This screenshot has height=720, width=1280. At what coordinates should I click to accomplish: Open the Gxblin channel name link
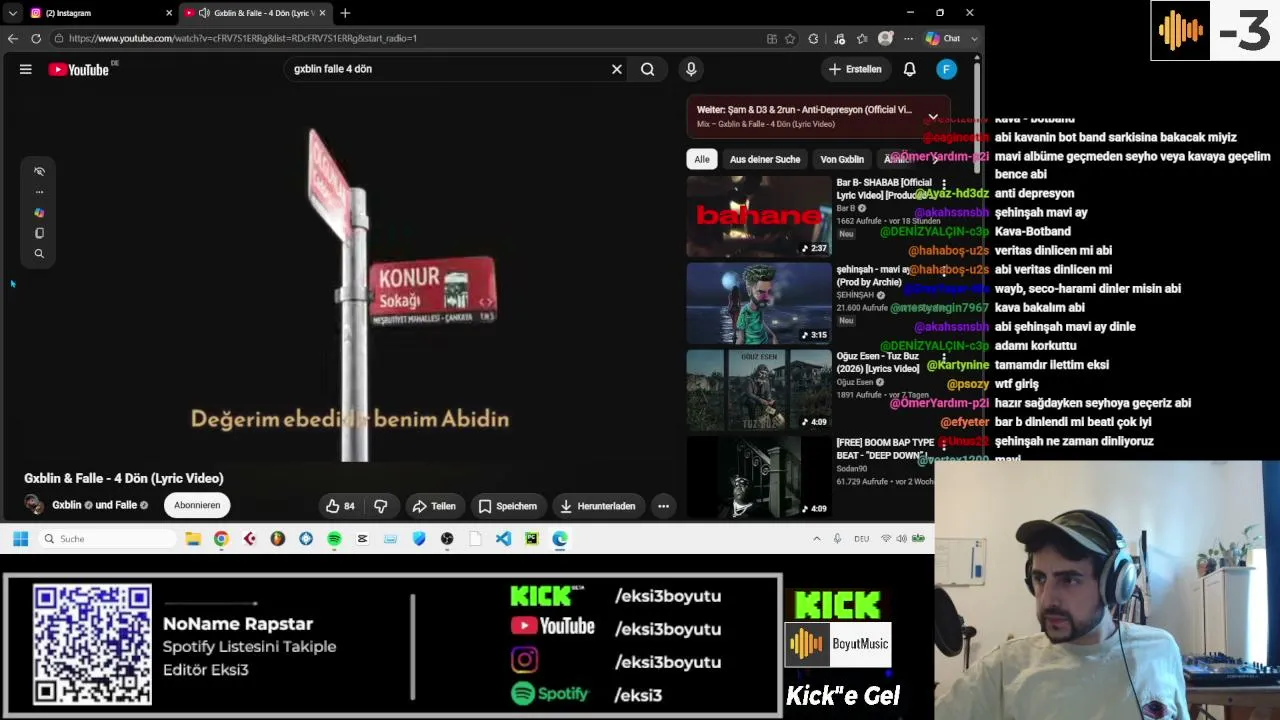pyautogui.click(x=67, y=505)
